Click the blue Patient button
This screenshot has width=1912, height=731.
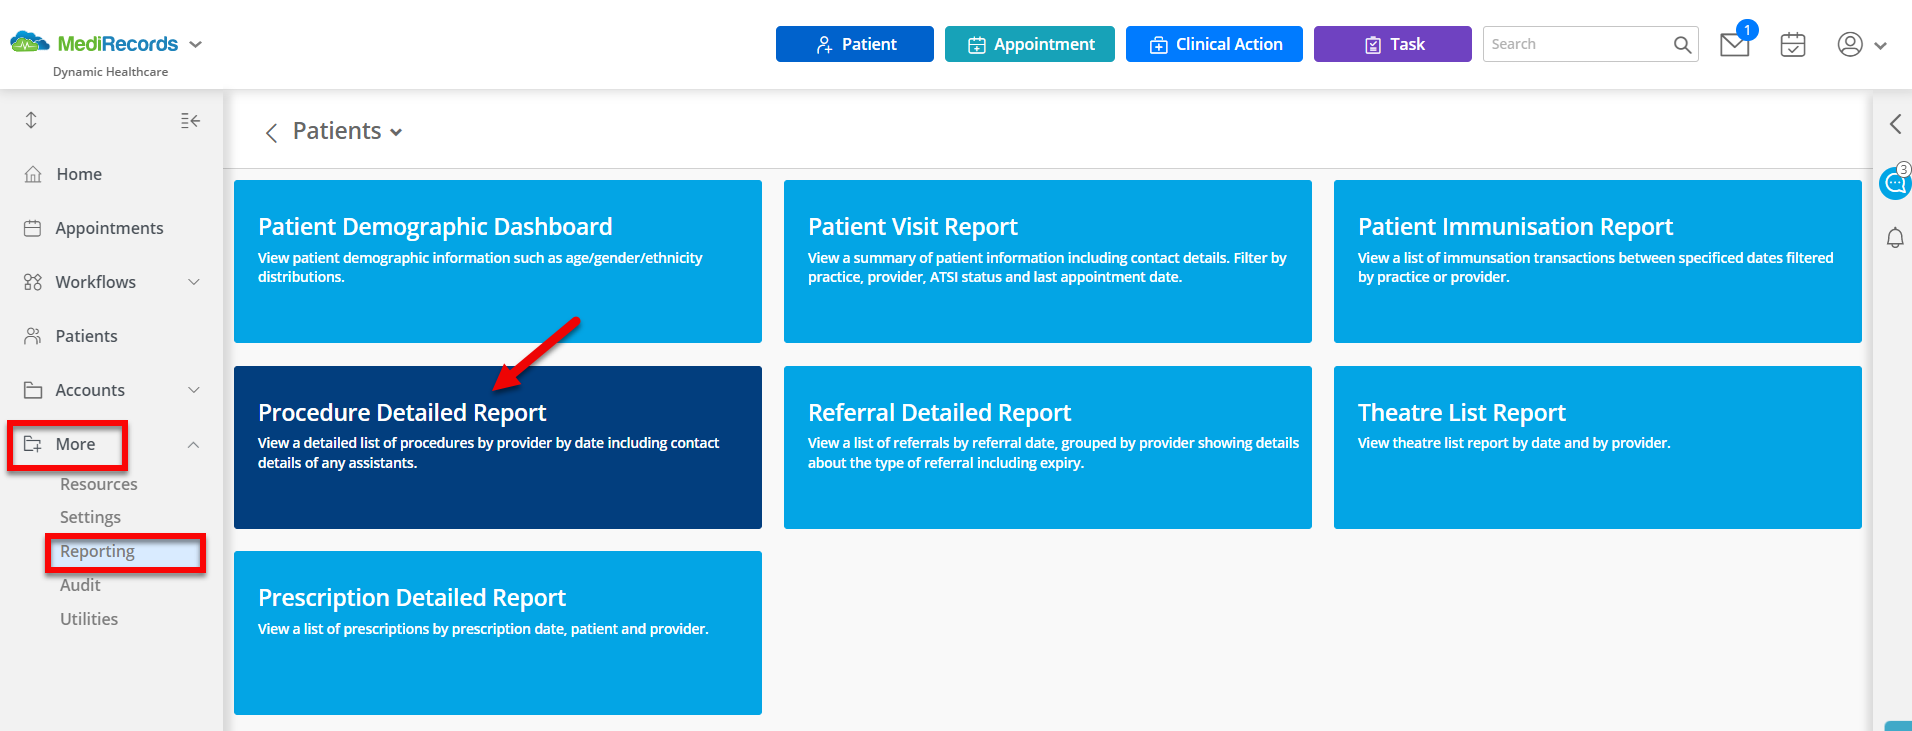click(x=855, y=44)
